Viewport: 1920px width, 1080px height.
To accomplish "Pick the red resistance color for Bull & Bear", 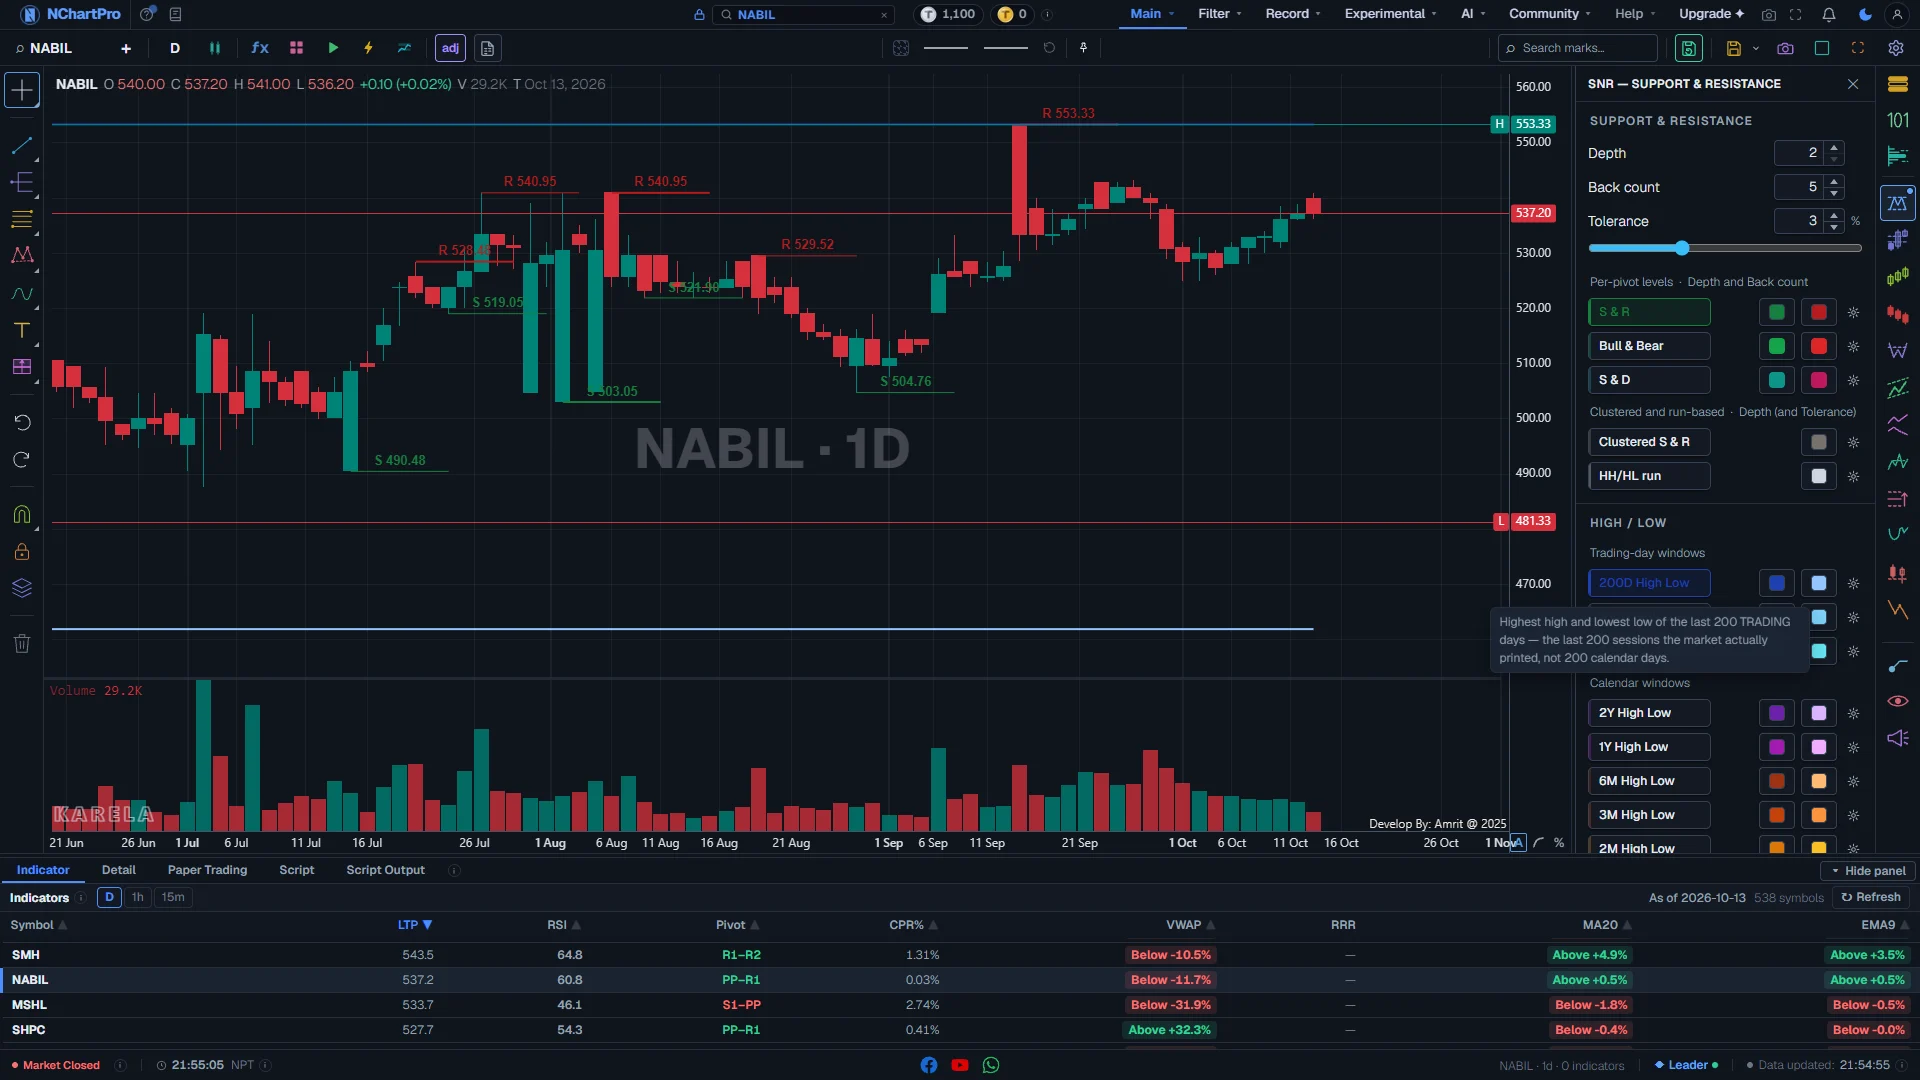I will click(x=1819, y=346).
